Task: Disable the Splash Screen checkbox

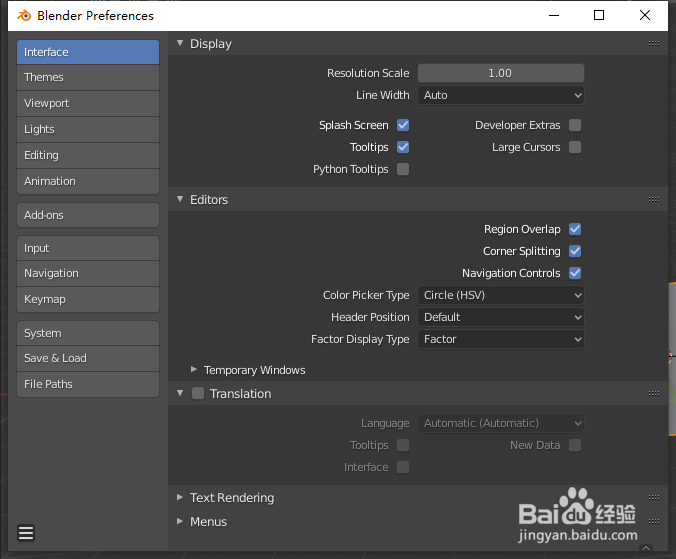Action: point(403,125)
